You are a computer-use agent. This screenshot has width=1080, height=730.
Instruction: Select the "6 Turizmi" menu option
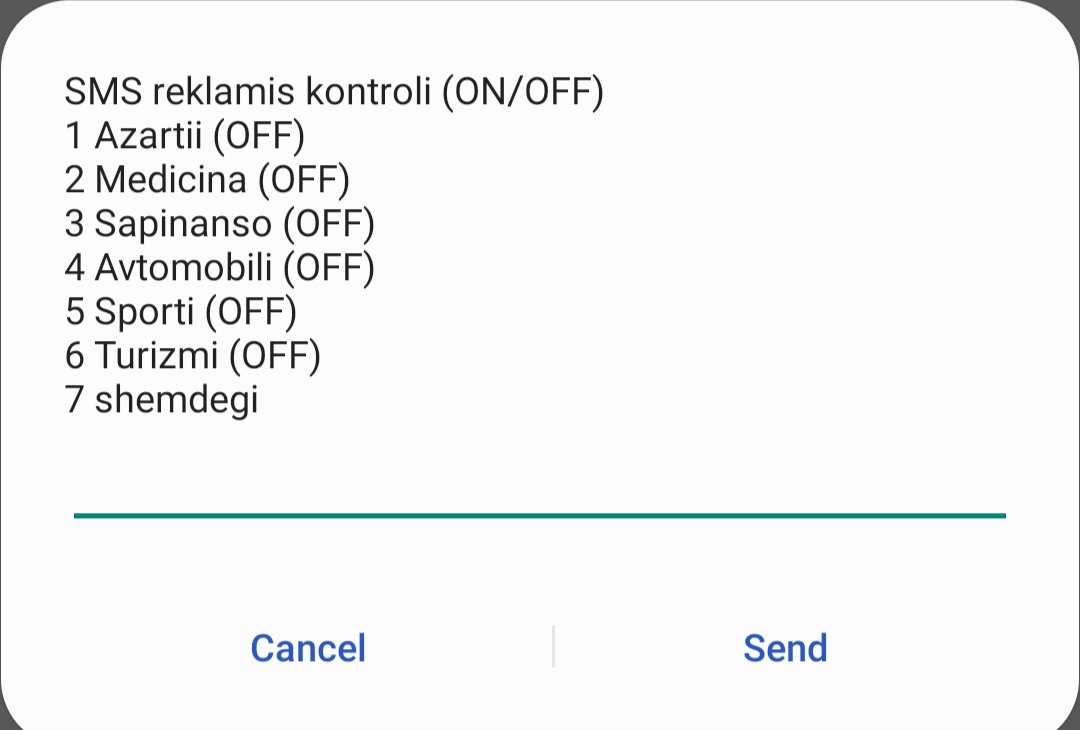tap(141, 356)
